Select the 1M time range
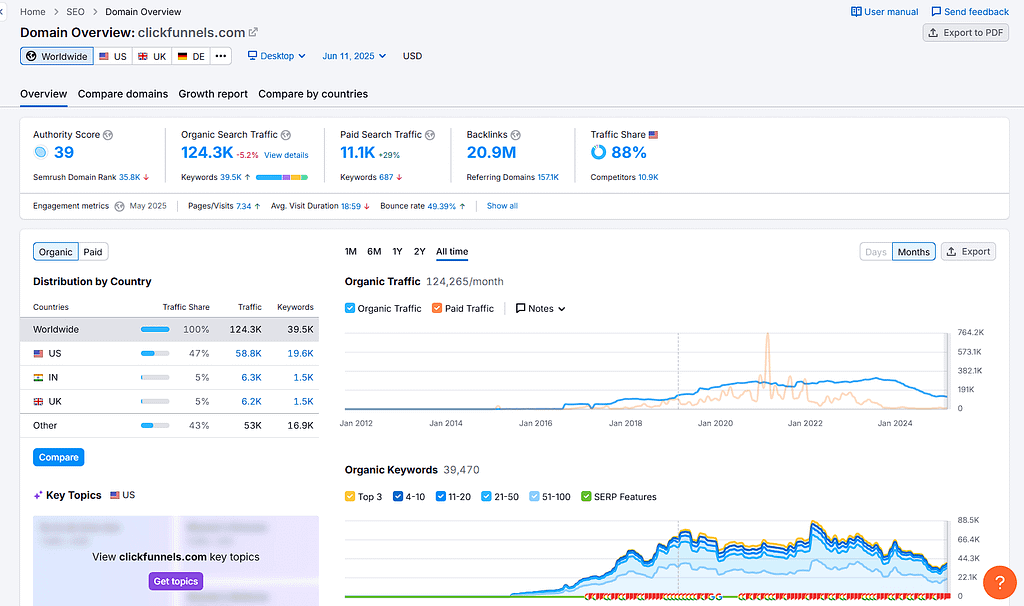The image size is (1024, 606). click(x=351, y=251)
